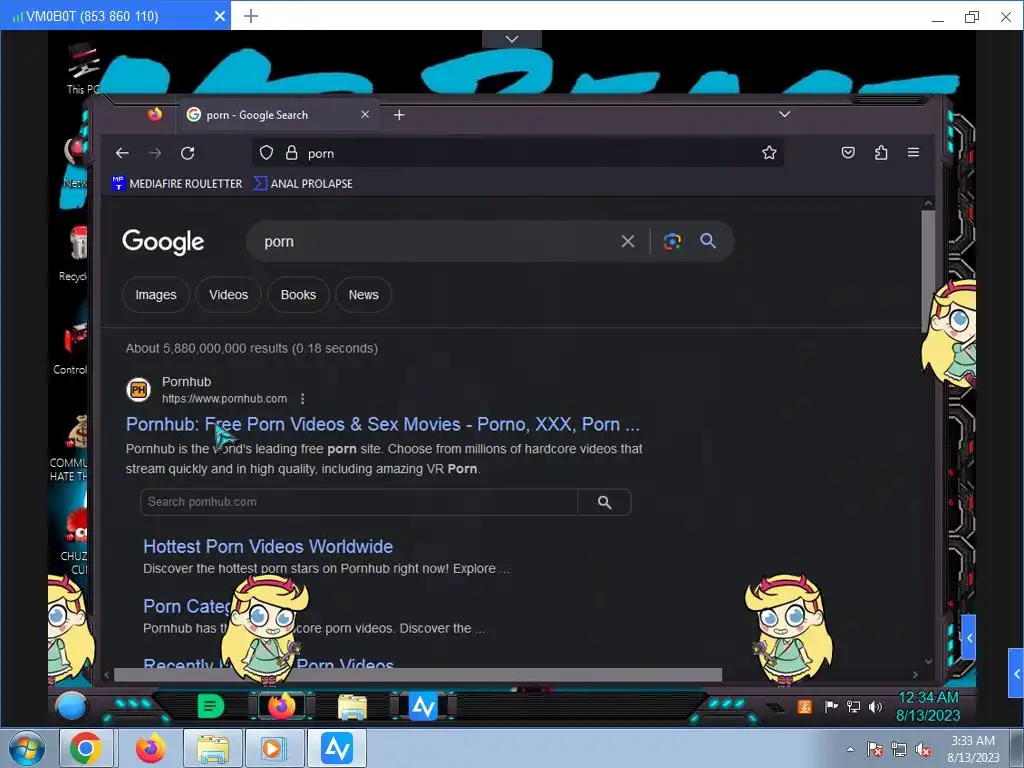Click muted speaker in host system tray
The width and height of the screenshot is (1024, 768).
click(923, 750)
